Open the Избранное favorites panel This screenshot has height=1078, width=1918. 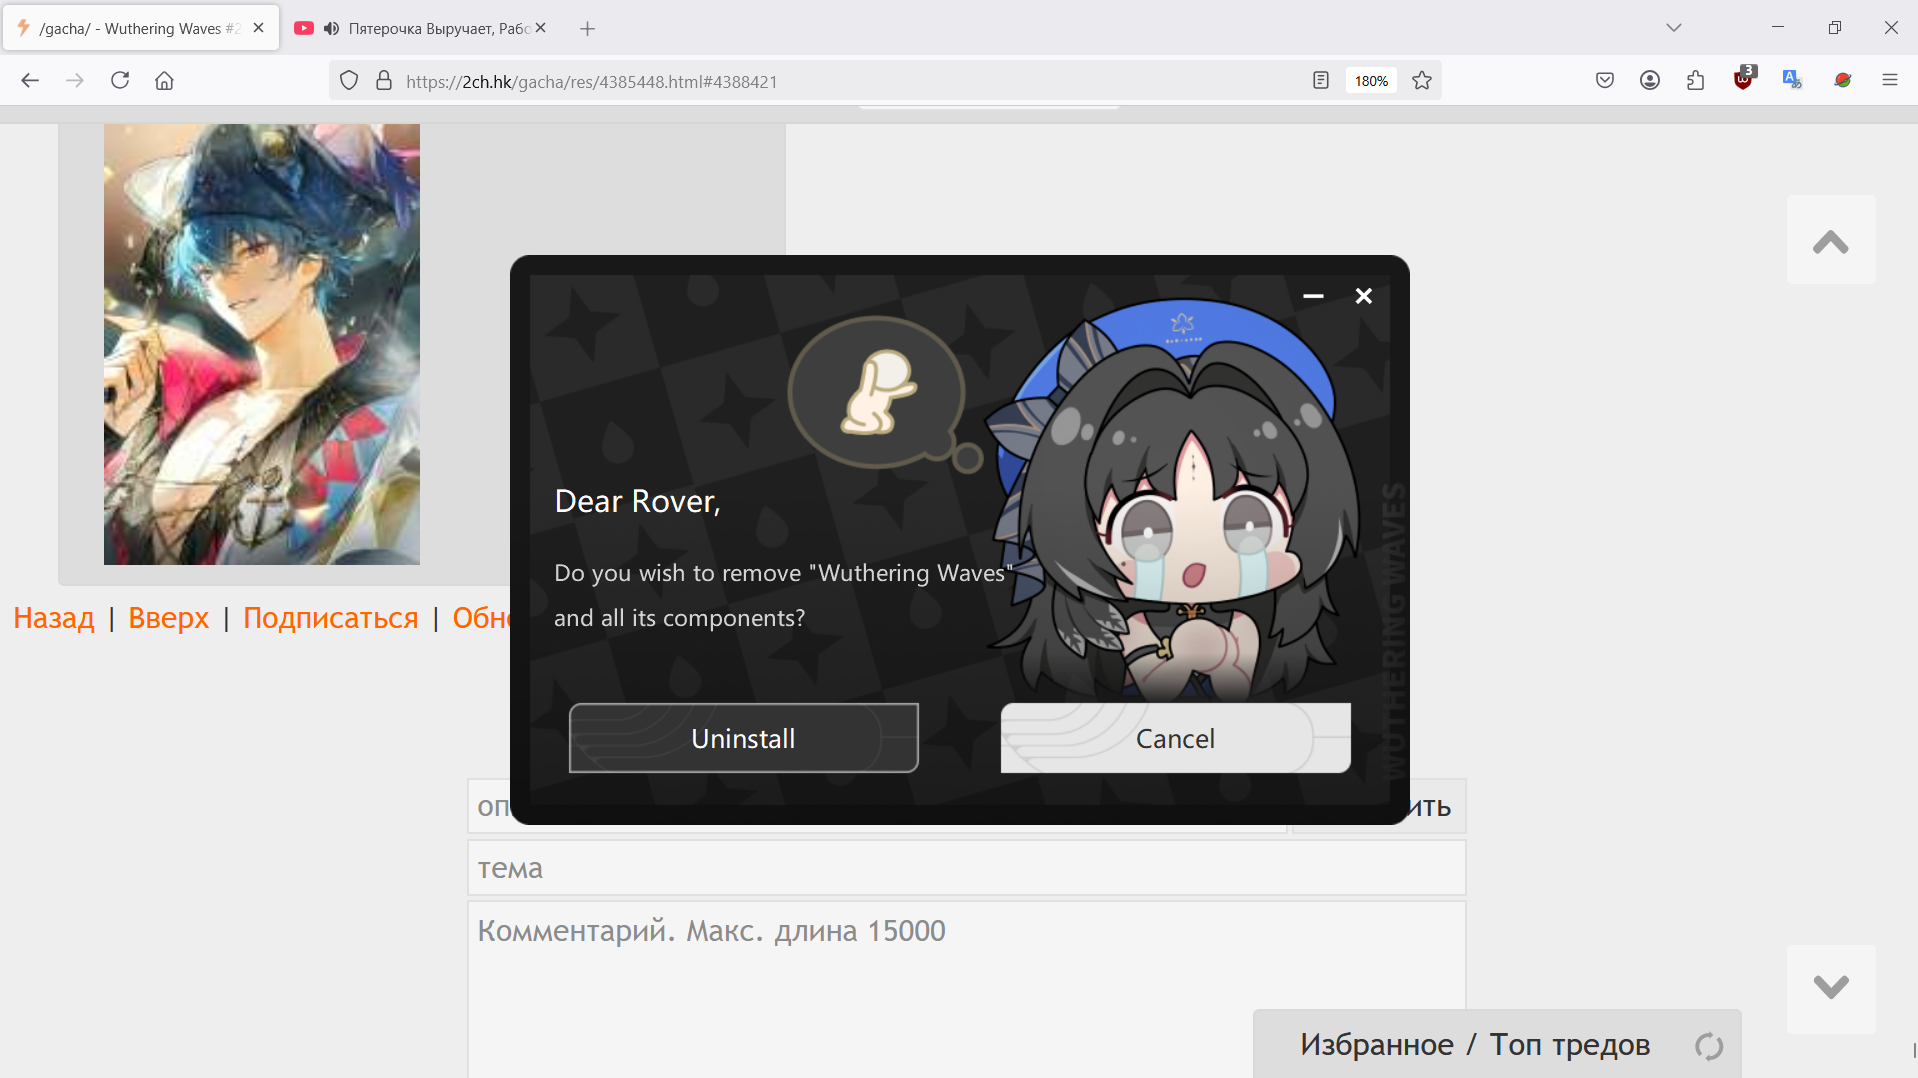[1377, 1045]
